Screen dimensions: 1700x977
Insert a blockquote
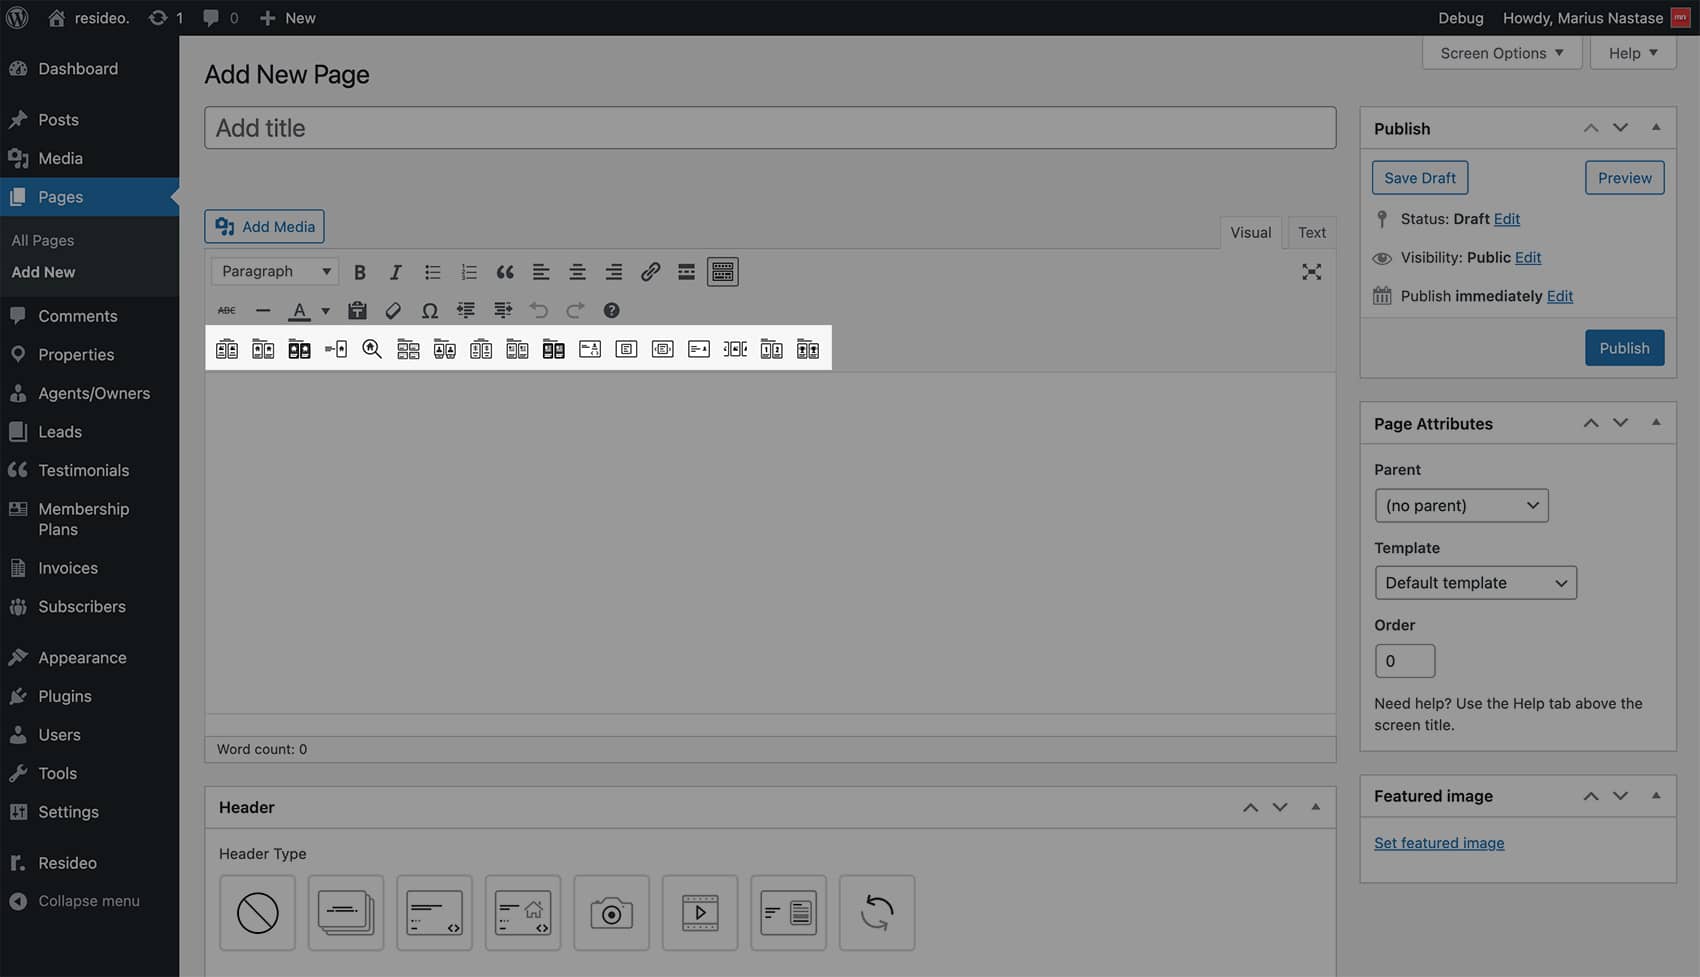(505, 272)
